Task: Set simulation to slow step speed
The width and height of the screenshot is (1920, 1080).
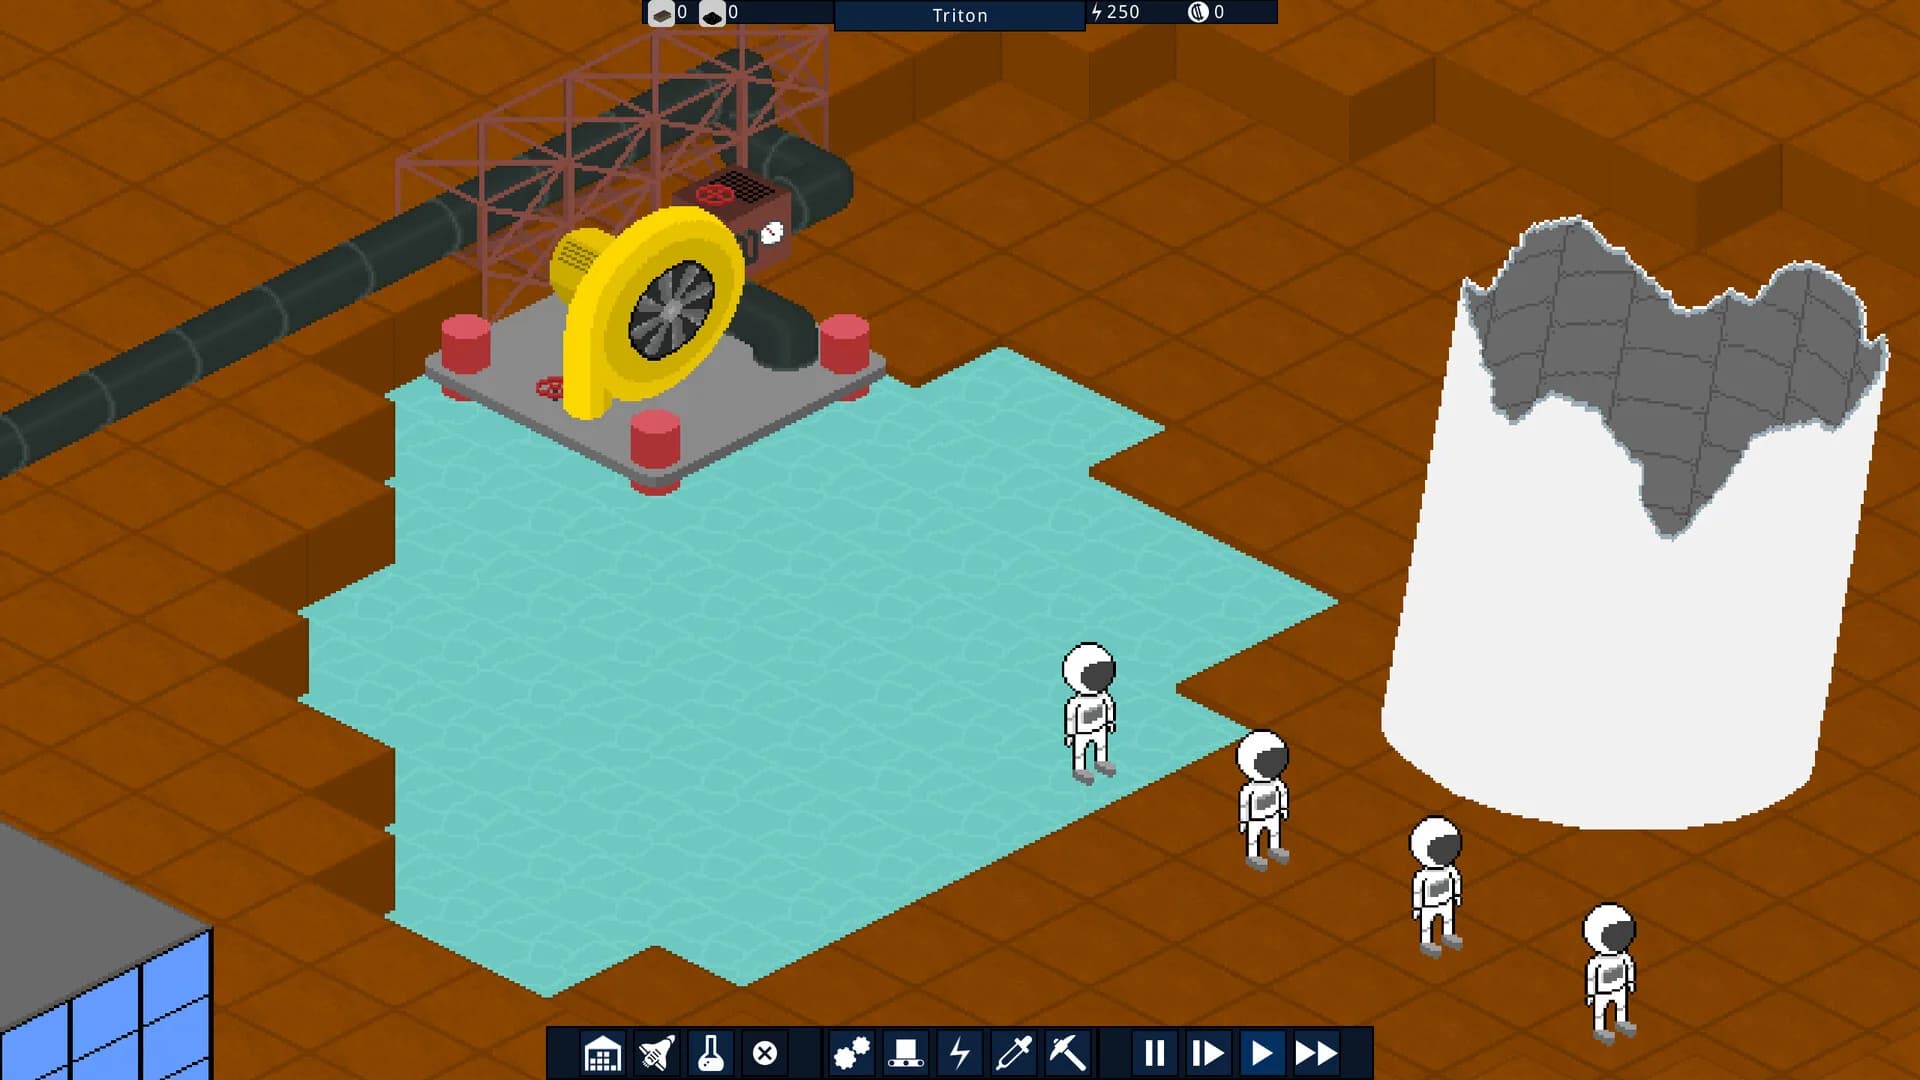Action: coord(1208,1053)
